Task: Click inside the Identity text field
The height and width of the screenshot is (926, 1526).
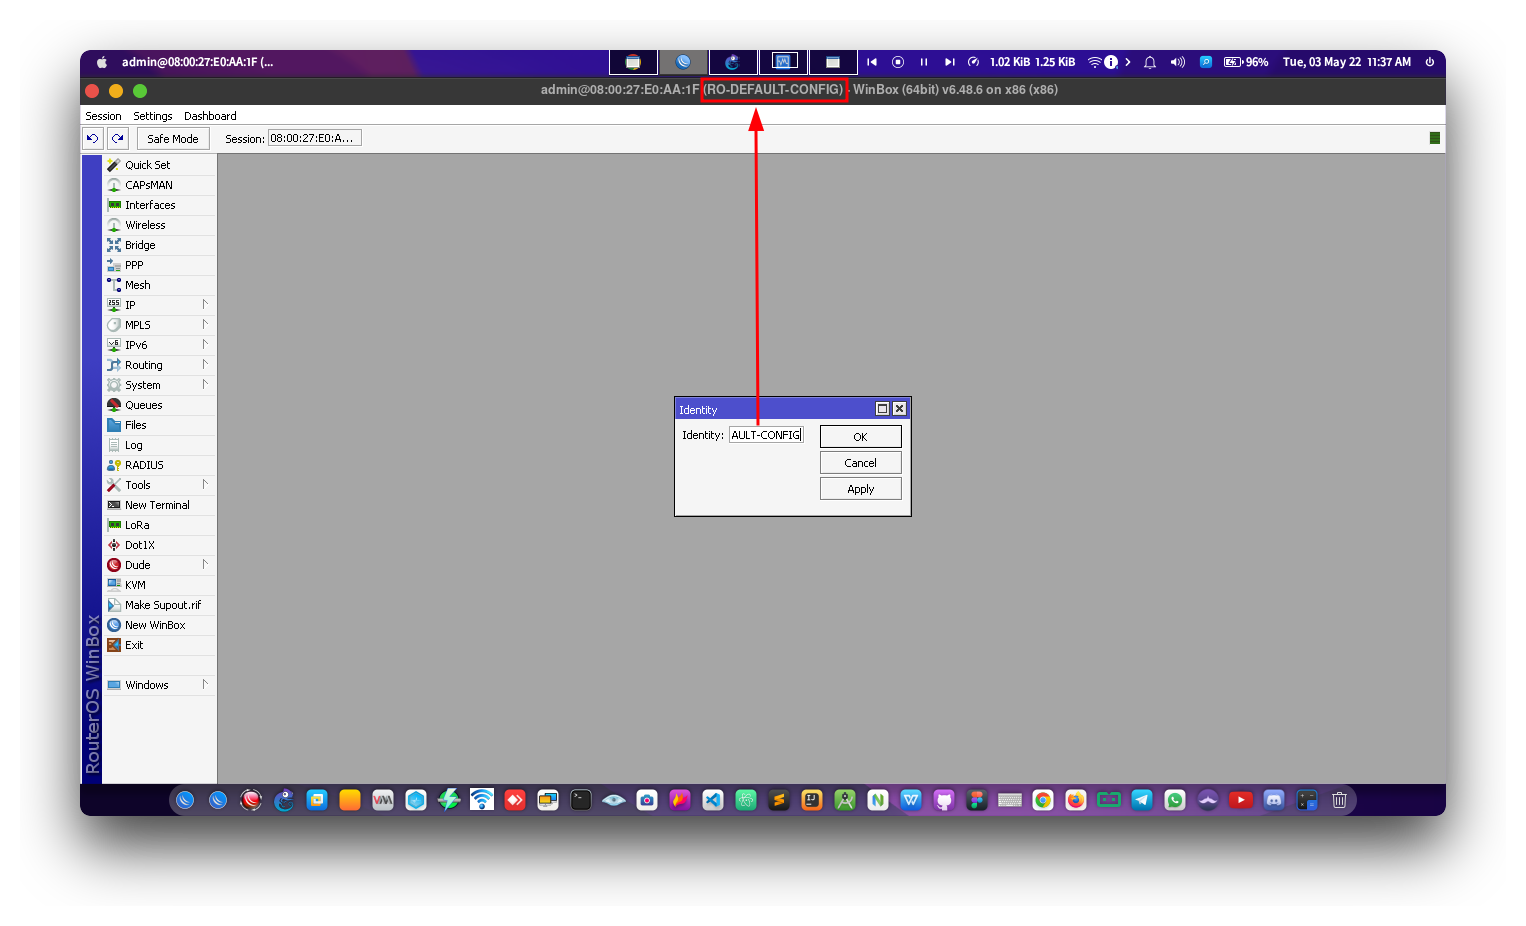Action: click(765, 434)
